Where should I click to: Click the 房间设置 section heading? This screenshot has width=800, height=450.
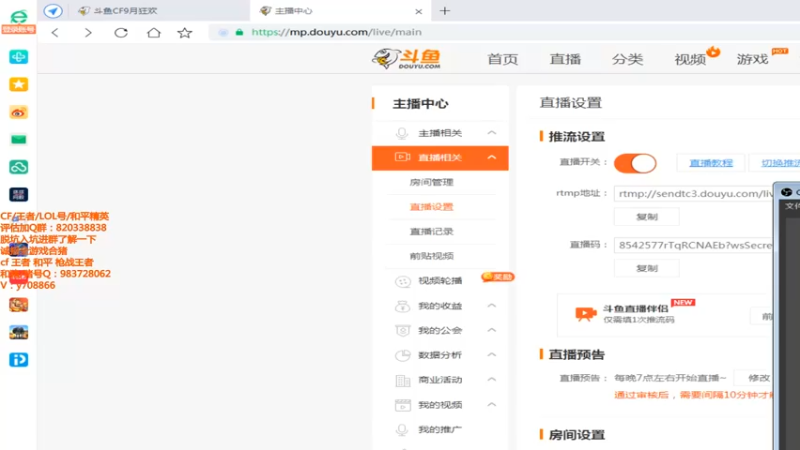577,435
